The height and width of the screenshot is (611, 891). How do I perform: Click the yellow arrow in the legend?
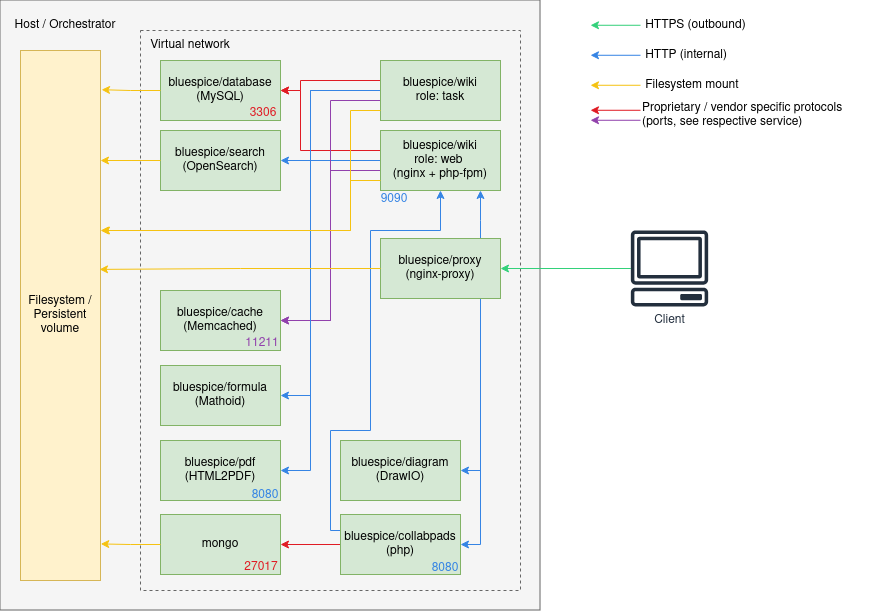coord(615,85)
